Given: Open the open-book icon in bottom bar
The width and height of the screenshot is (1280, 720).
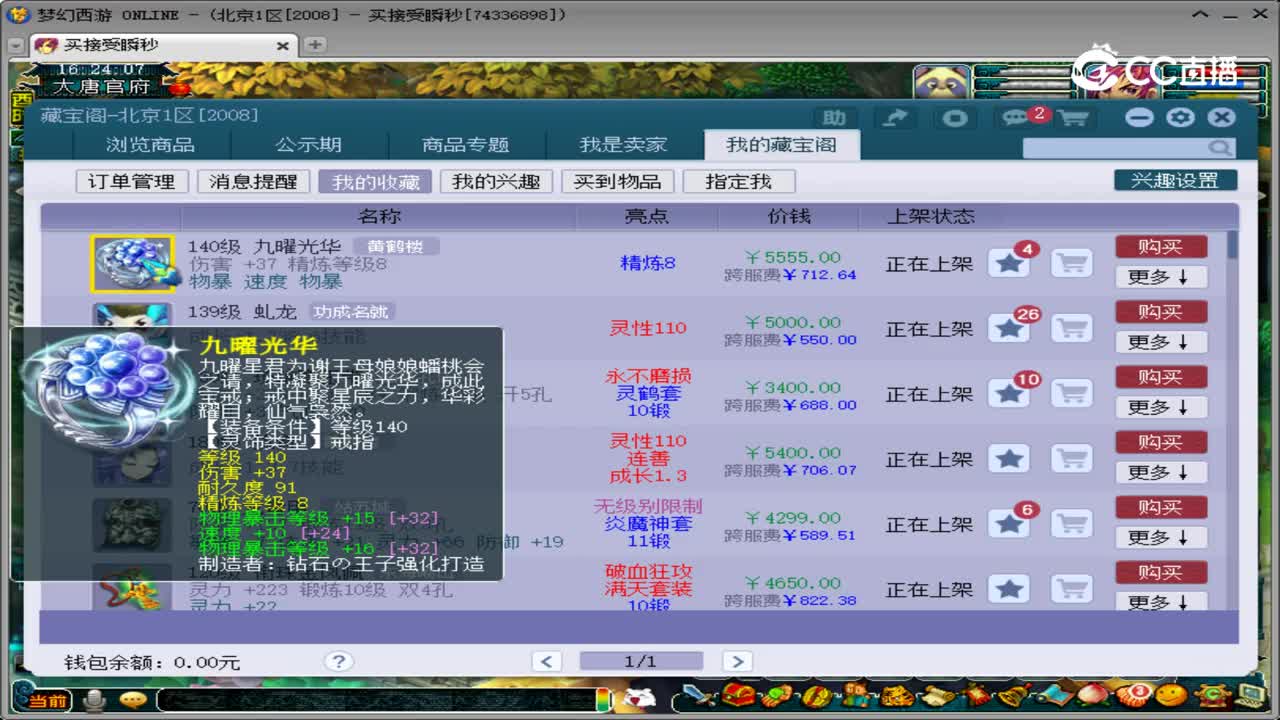Looking at the screenshot, I should [1054, 696].
